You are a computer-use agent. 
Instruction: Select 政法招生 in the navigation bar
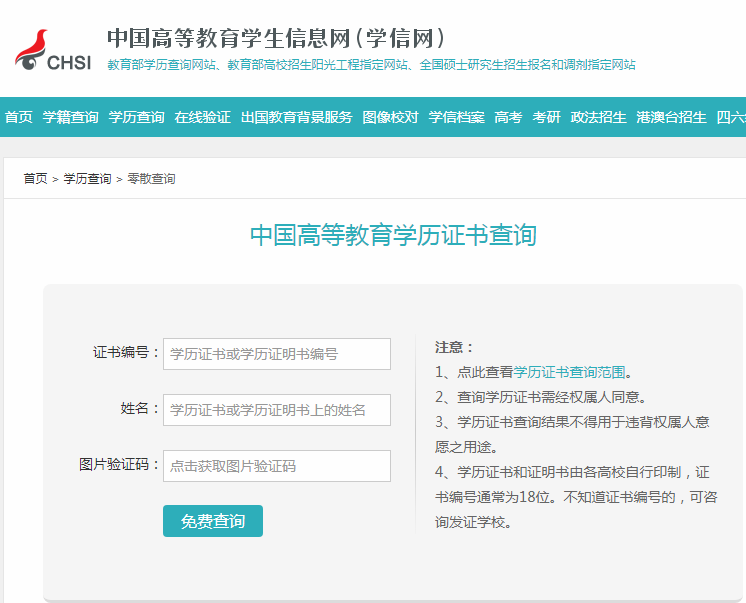click(598, 117)
